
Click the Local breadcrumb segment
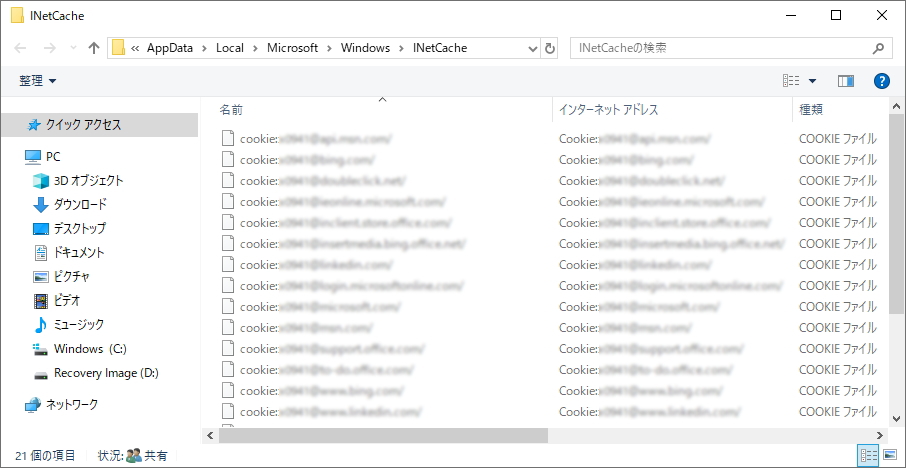click(229, 48)
